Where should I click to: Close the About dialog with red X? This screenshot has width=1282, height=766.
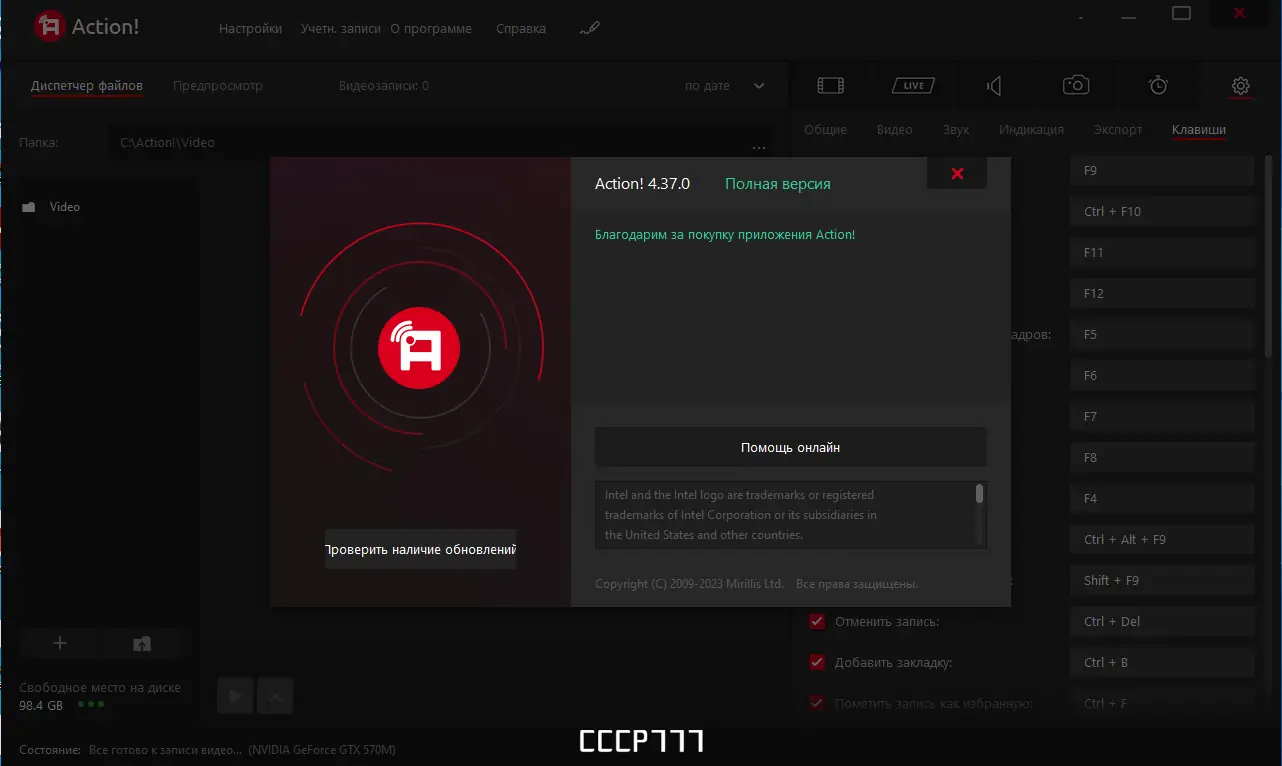[957, 173]
